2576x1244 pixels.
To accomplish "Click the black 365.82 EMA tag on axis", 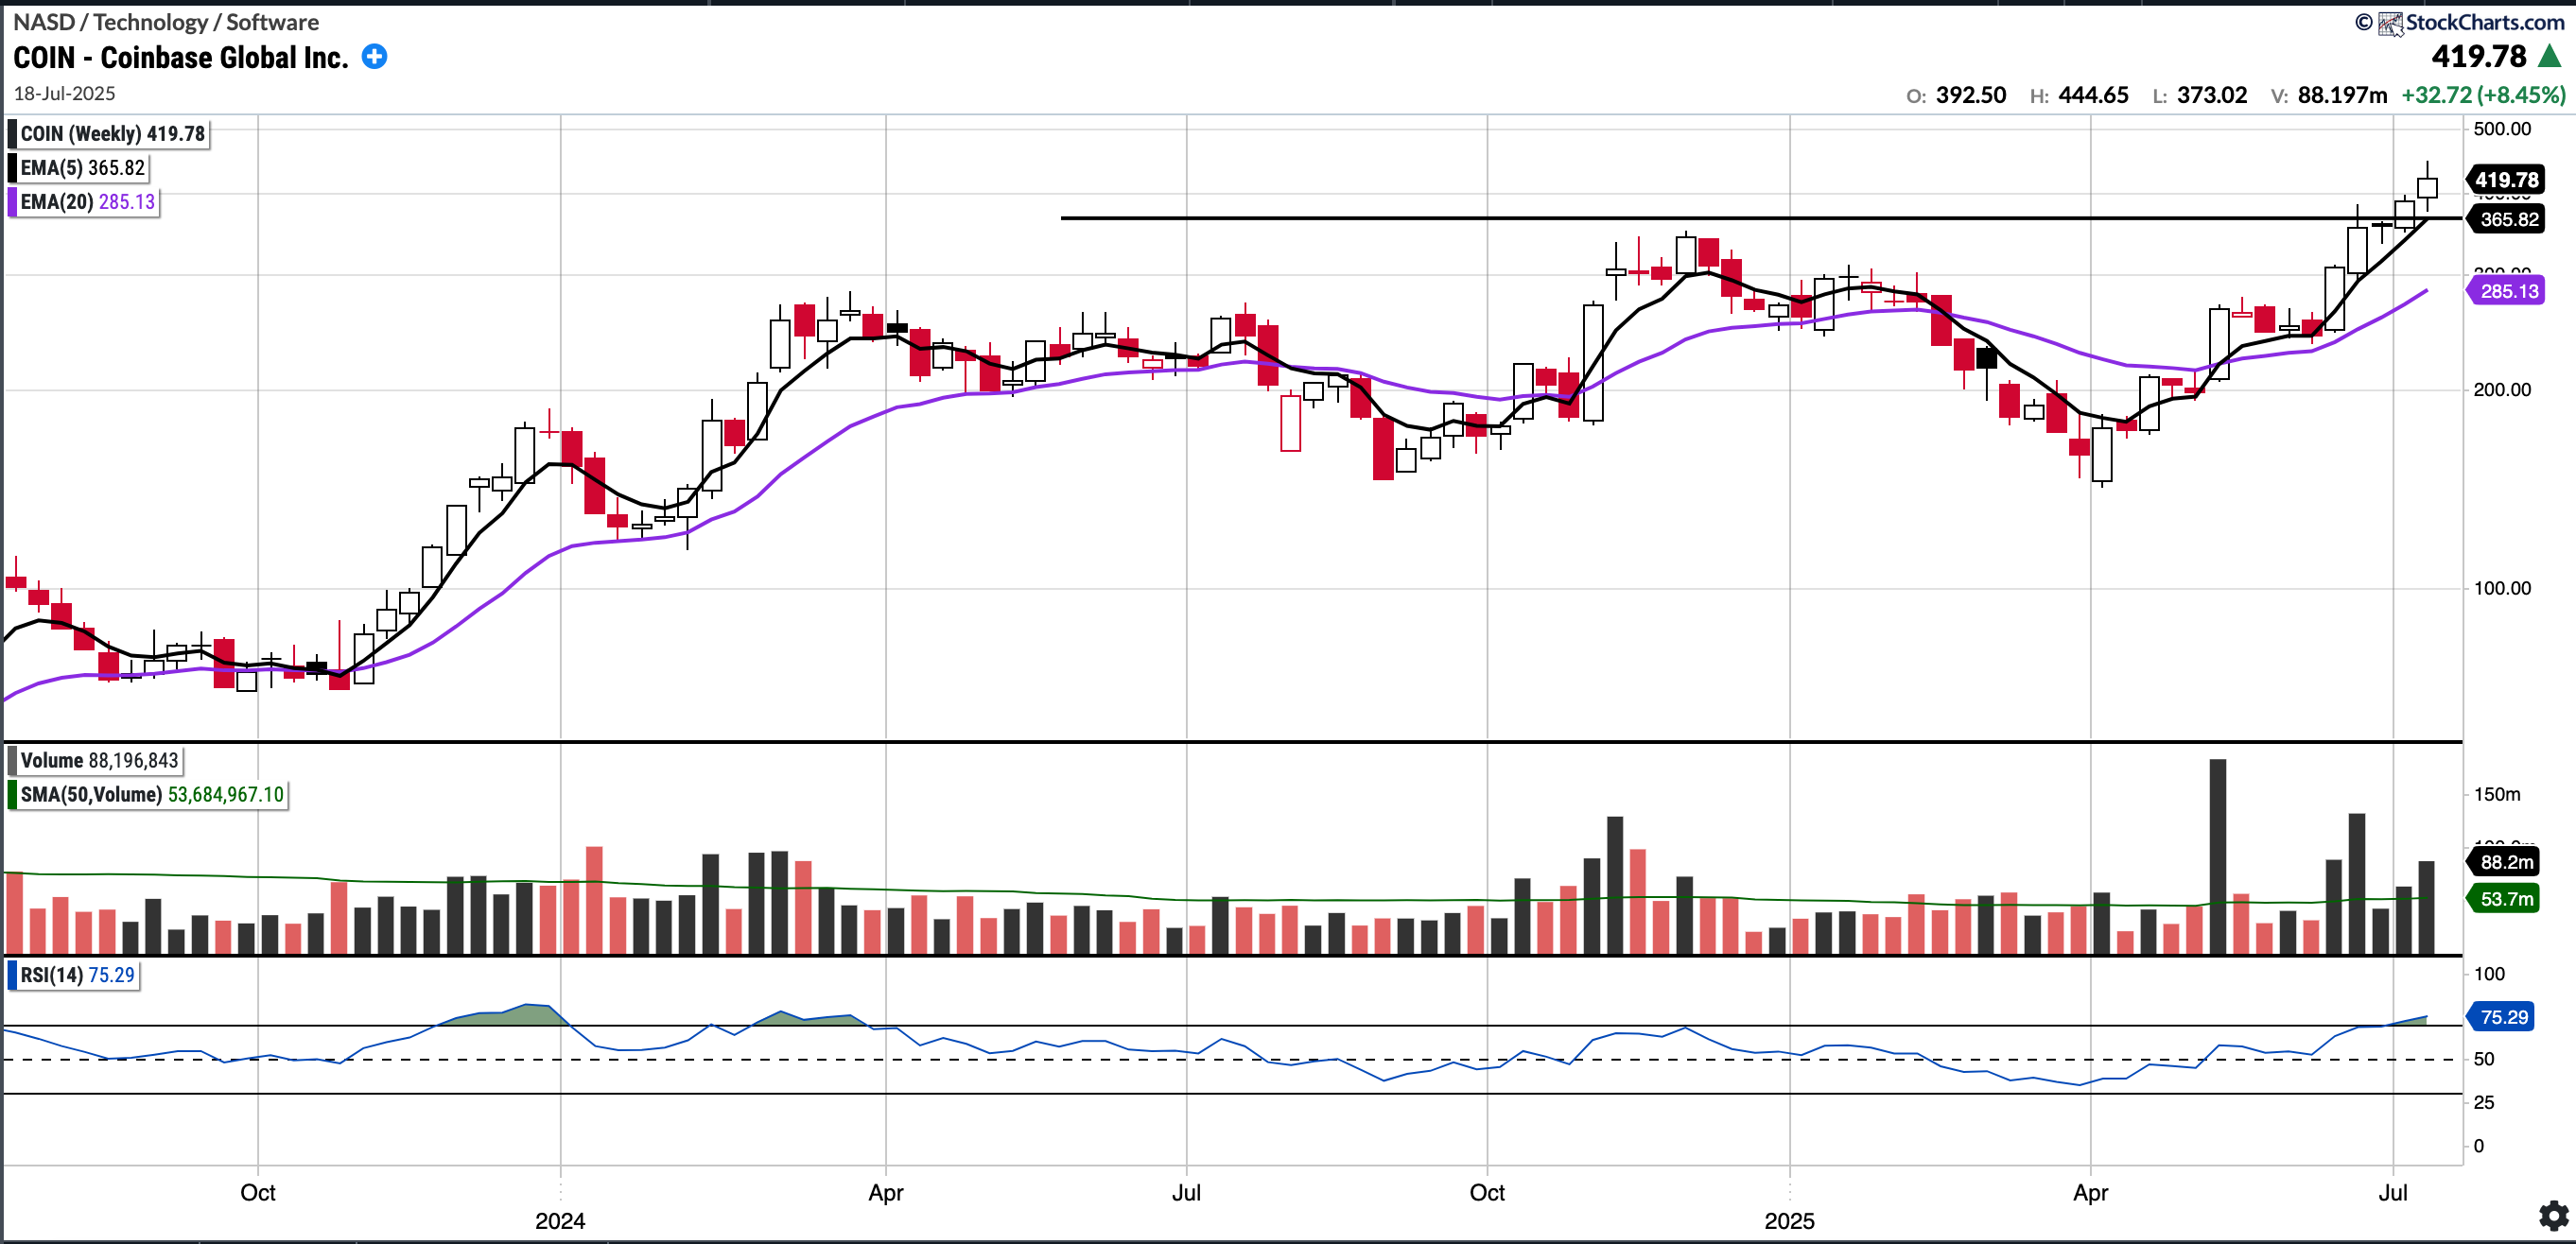I will 2508,219.
